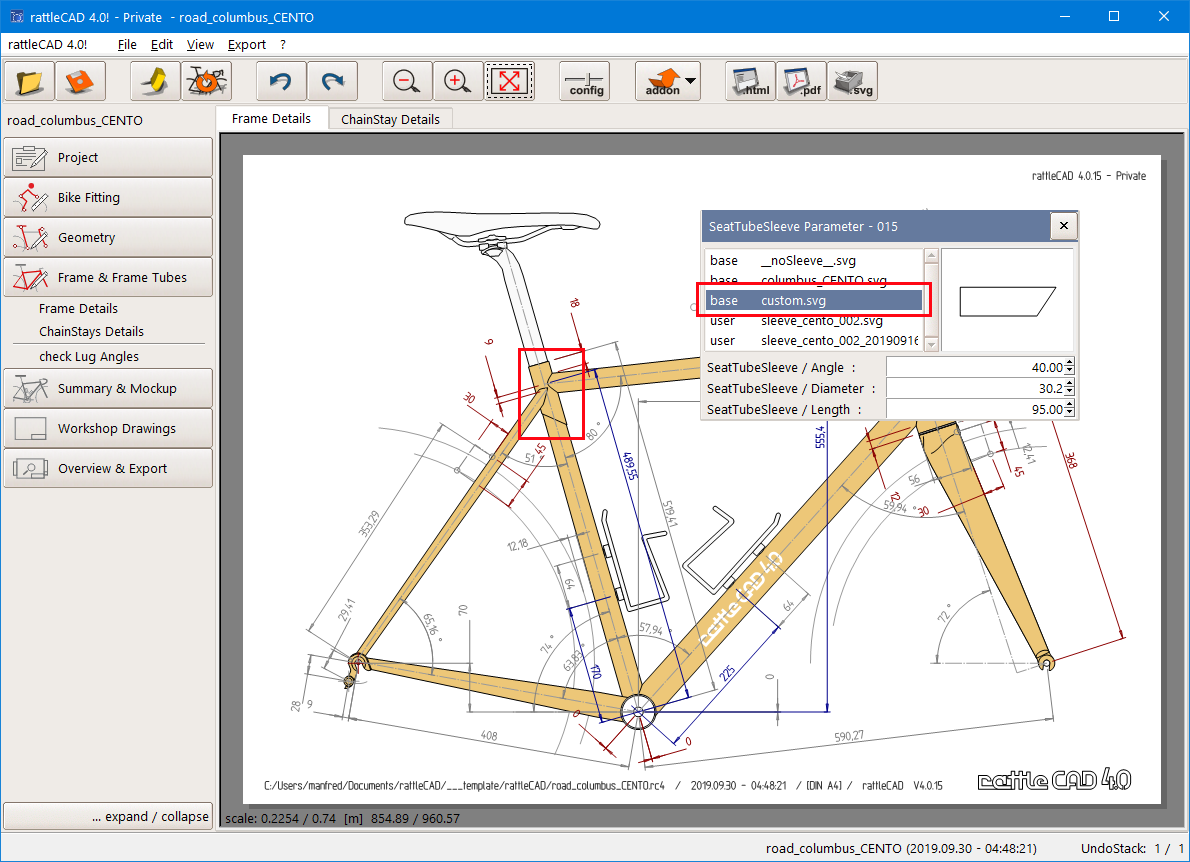1190x862 pixels.
Task: Redo the last change
Action: click(x=332, y=81)
